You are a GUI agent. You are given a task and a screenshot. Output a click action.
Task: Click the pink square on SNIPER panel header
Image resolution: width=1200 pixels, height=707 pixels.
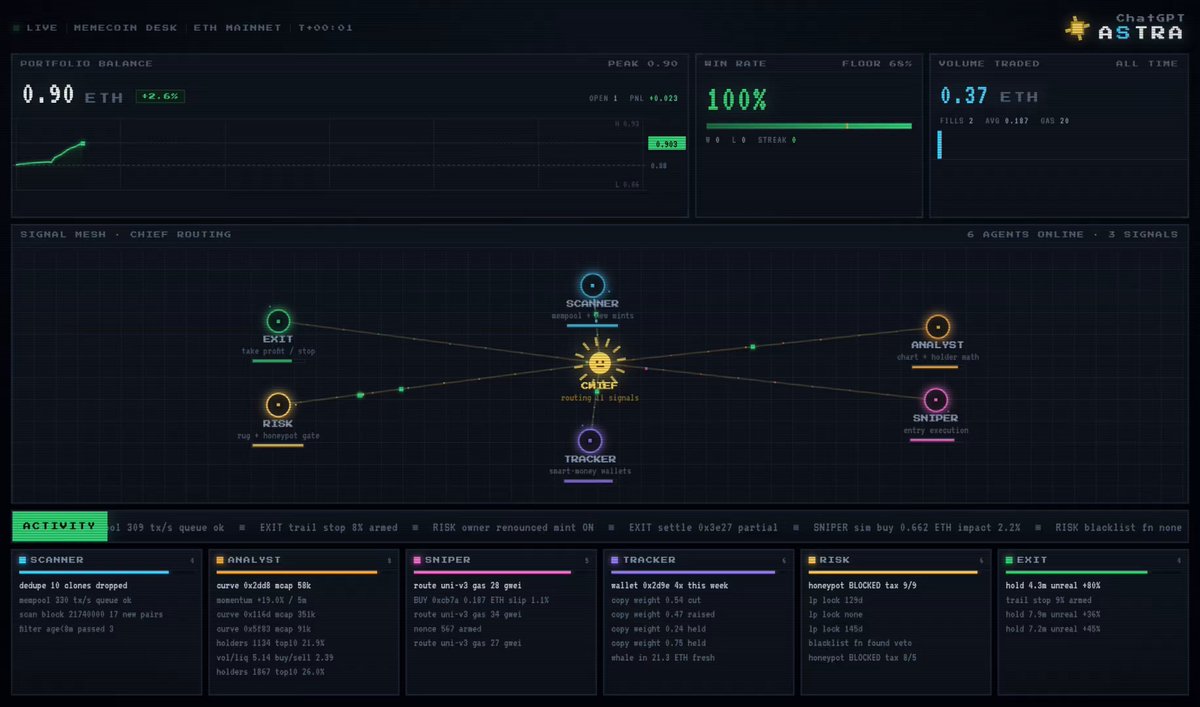pyautogui.click(x=417, y=560)
